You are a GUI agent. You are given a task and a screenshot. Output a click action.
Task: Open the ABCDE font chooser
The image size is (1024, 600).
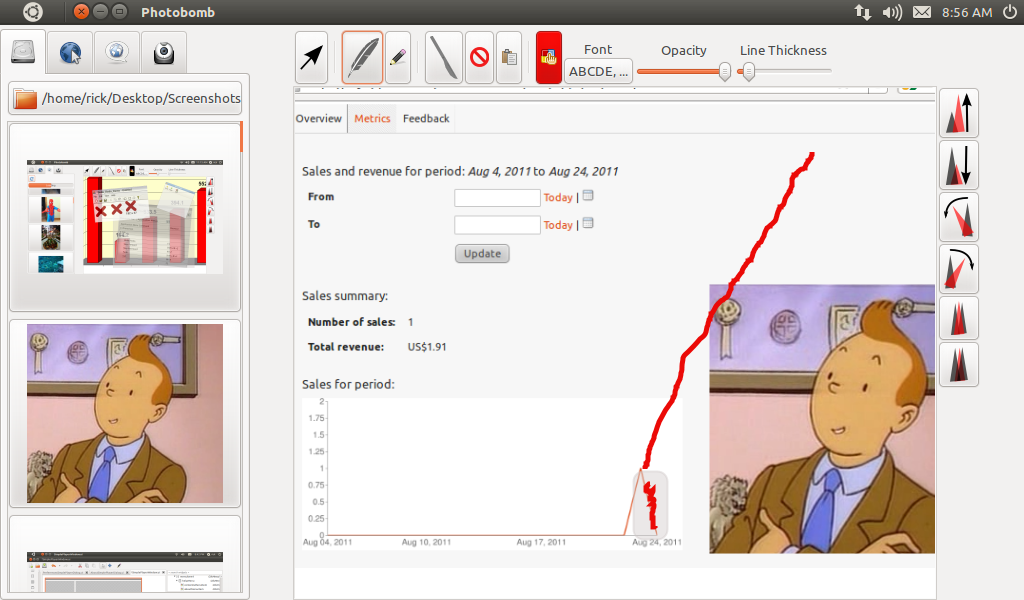tap(598, 71)
